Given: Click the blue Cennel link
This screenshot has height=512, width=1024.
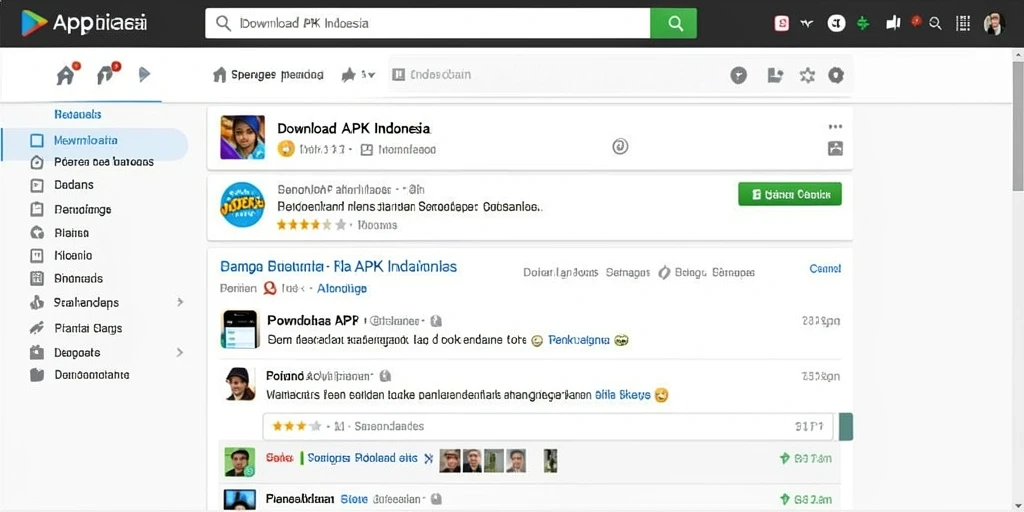Looking at the screenshot, I should (825, 268).
